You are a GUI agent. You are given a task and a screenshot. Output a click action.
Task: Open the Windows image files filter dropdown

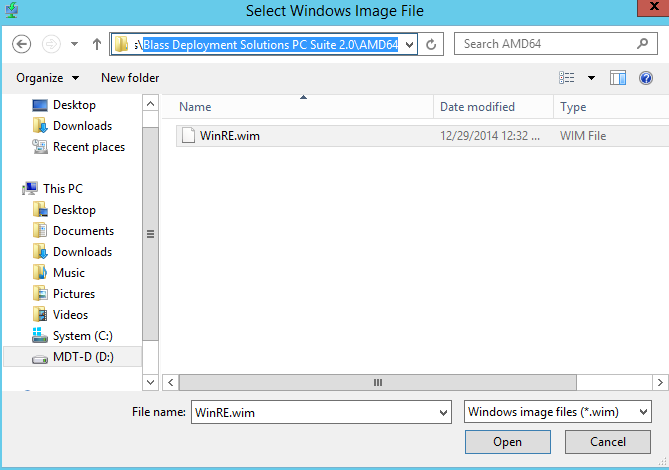coord(558,412)
